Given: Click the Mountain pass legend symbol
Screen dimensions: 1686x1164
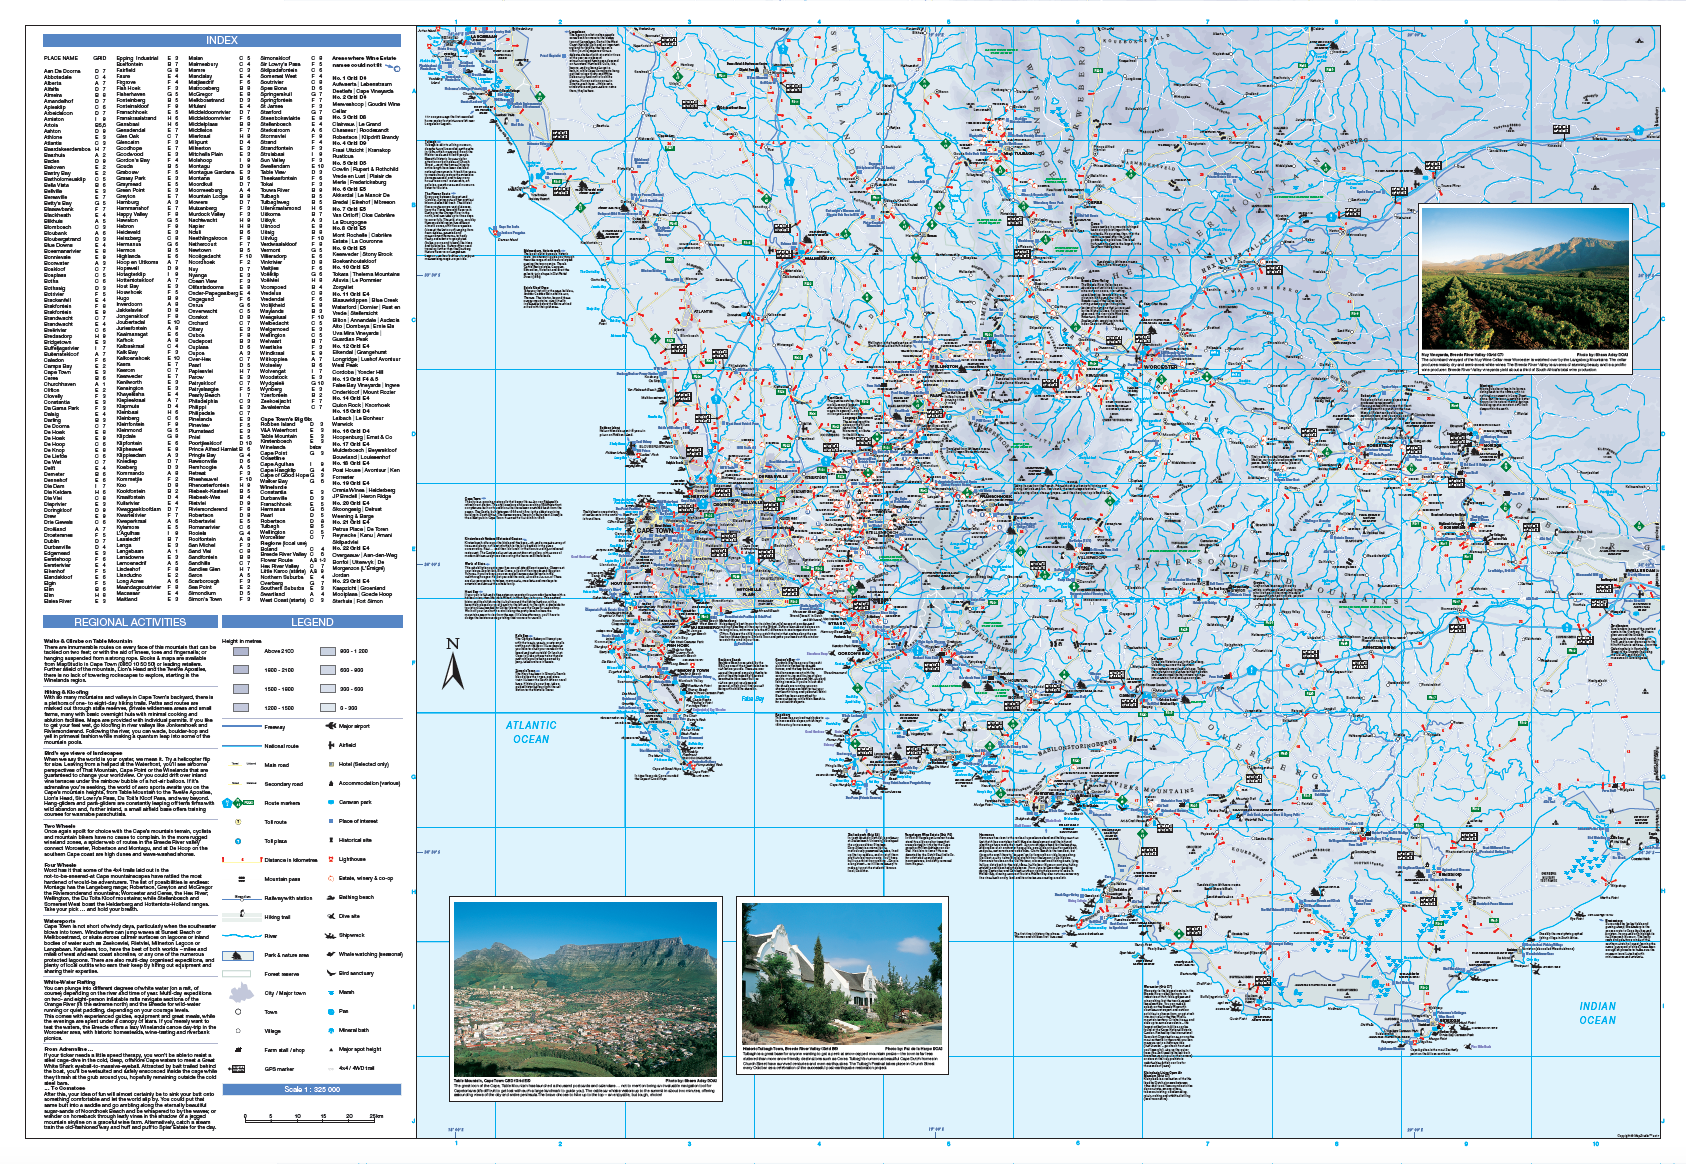Looking at the screenshot, I should pos(241,879).
